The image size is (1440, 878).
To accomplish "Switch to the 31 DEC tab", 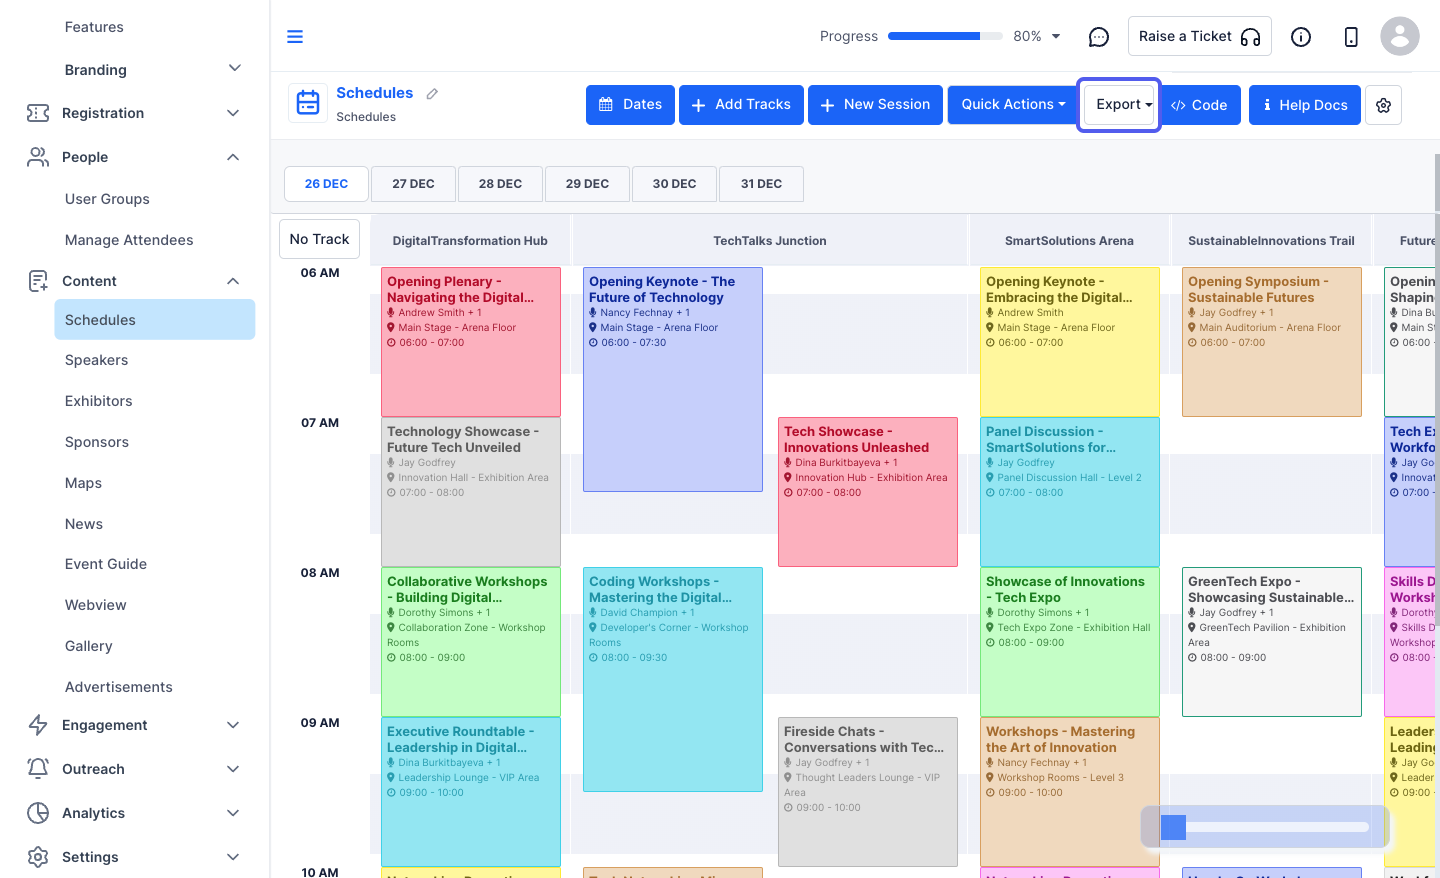I will click(761, 184).
